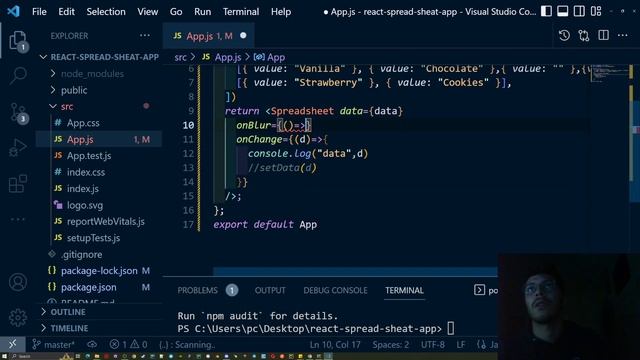
Task: Switch to the DEBUG CONSOLE tab
Action: point(335,290)
